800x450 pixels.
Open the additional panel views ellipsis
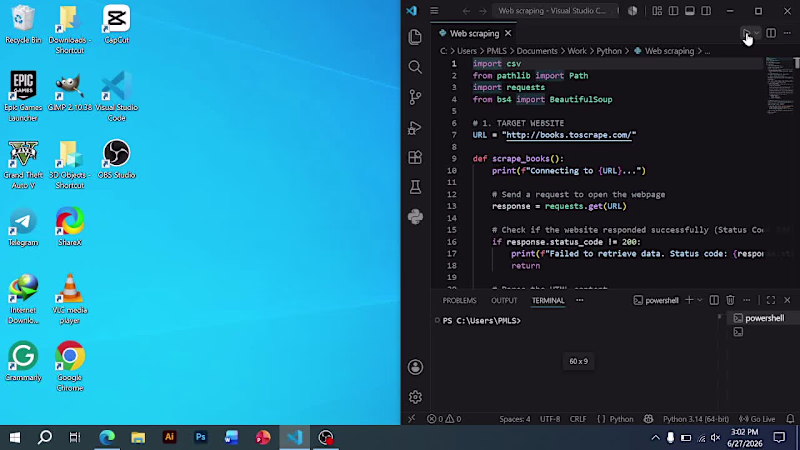point(580,300)
